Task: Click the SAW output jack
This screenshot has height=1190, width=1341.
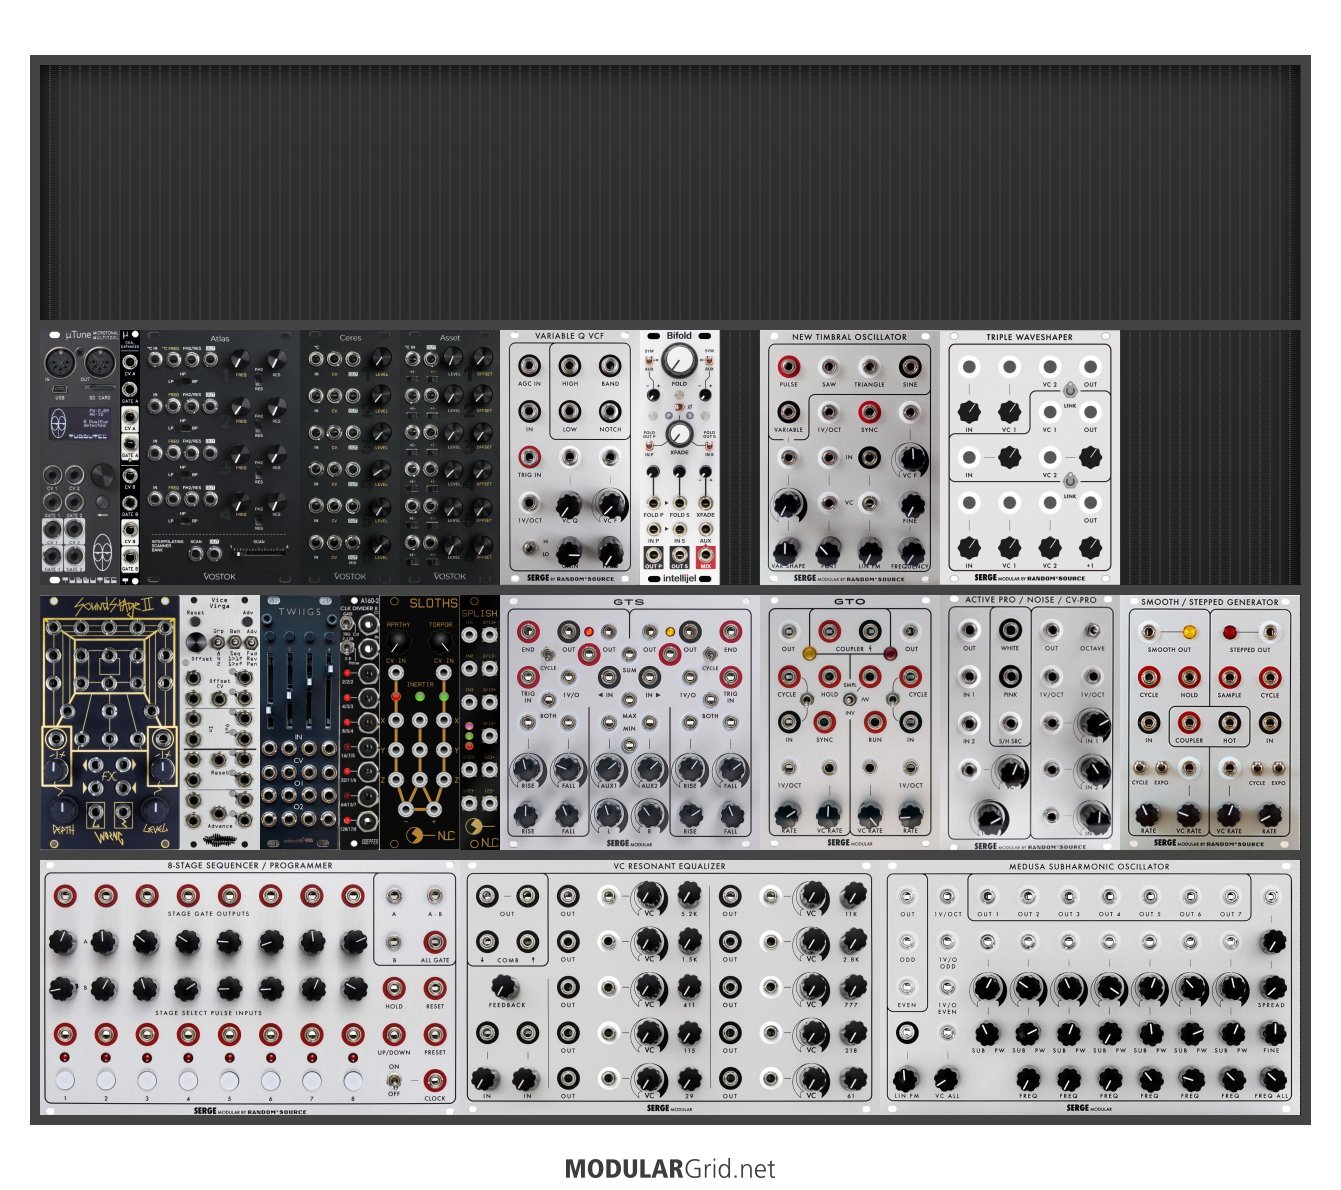Action: point(829,365)
